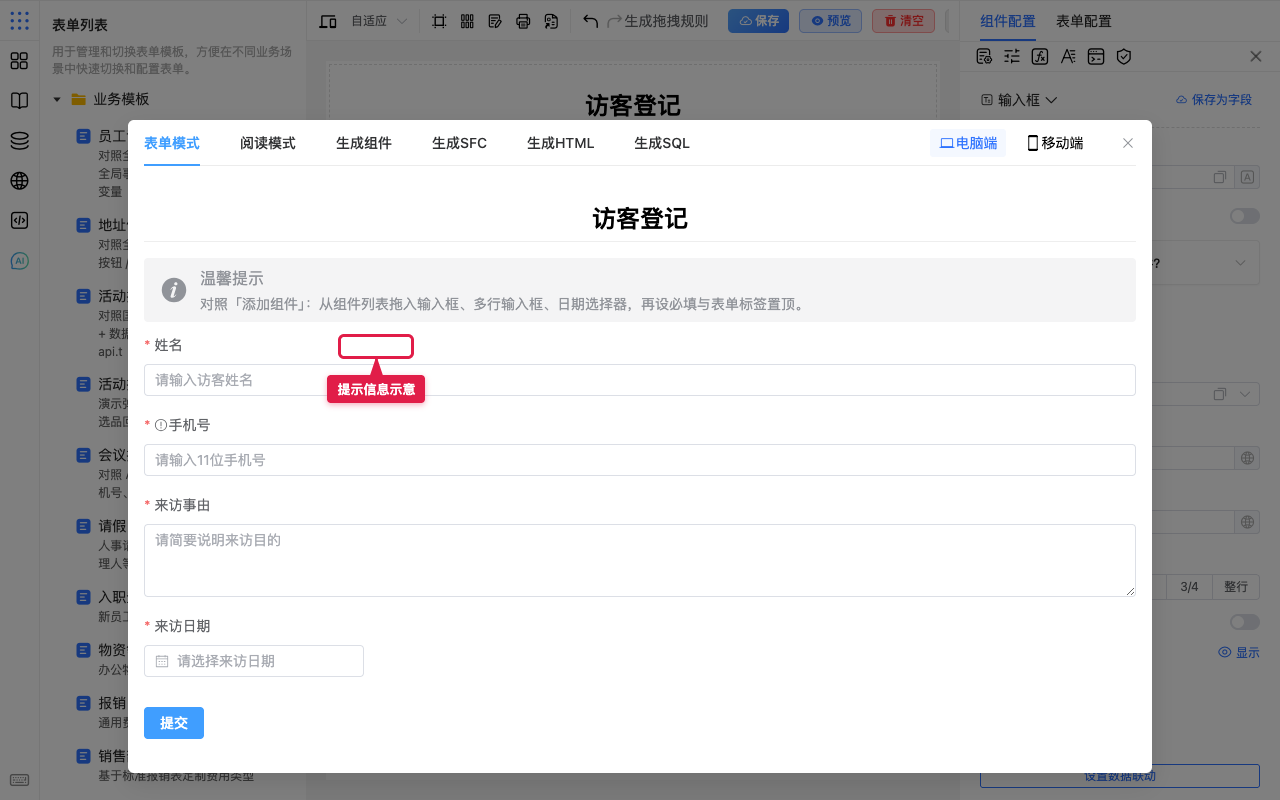The image size is (1280, 800).
Task: Click the form edit pencil icon in toolbar
Action: coord(495,21)
